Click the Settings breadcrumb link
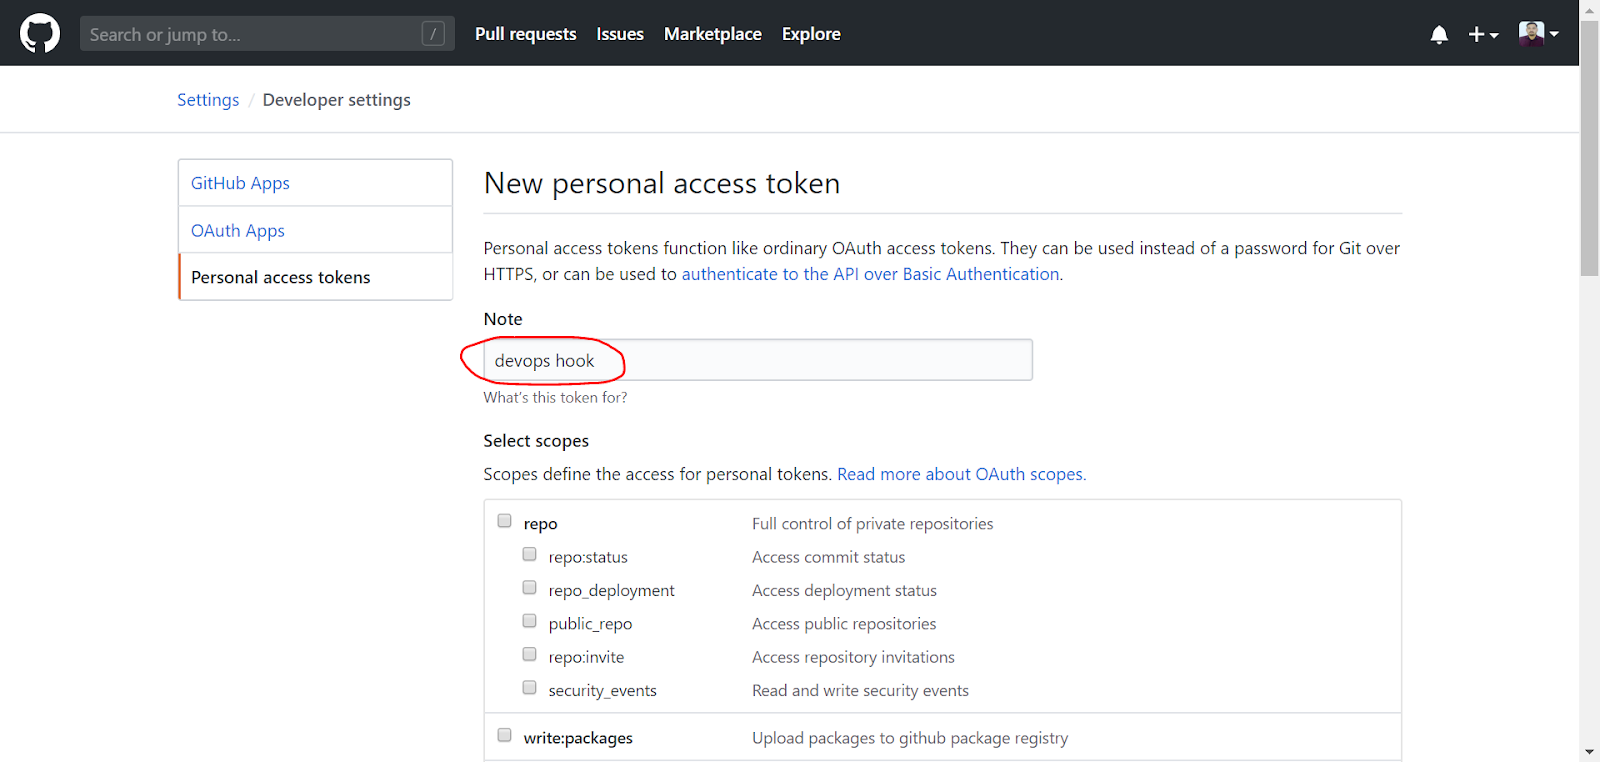1600x762 pixels. 208,100
